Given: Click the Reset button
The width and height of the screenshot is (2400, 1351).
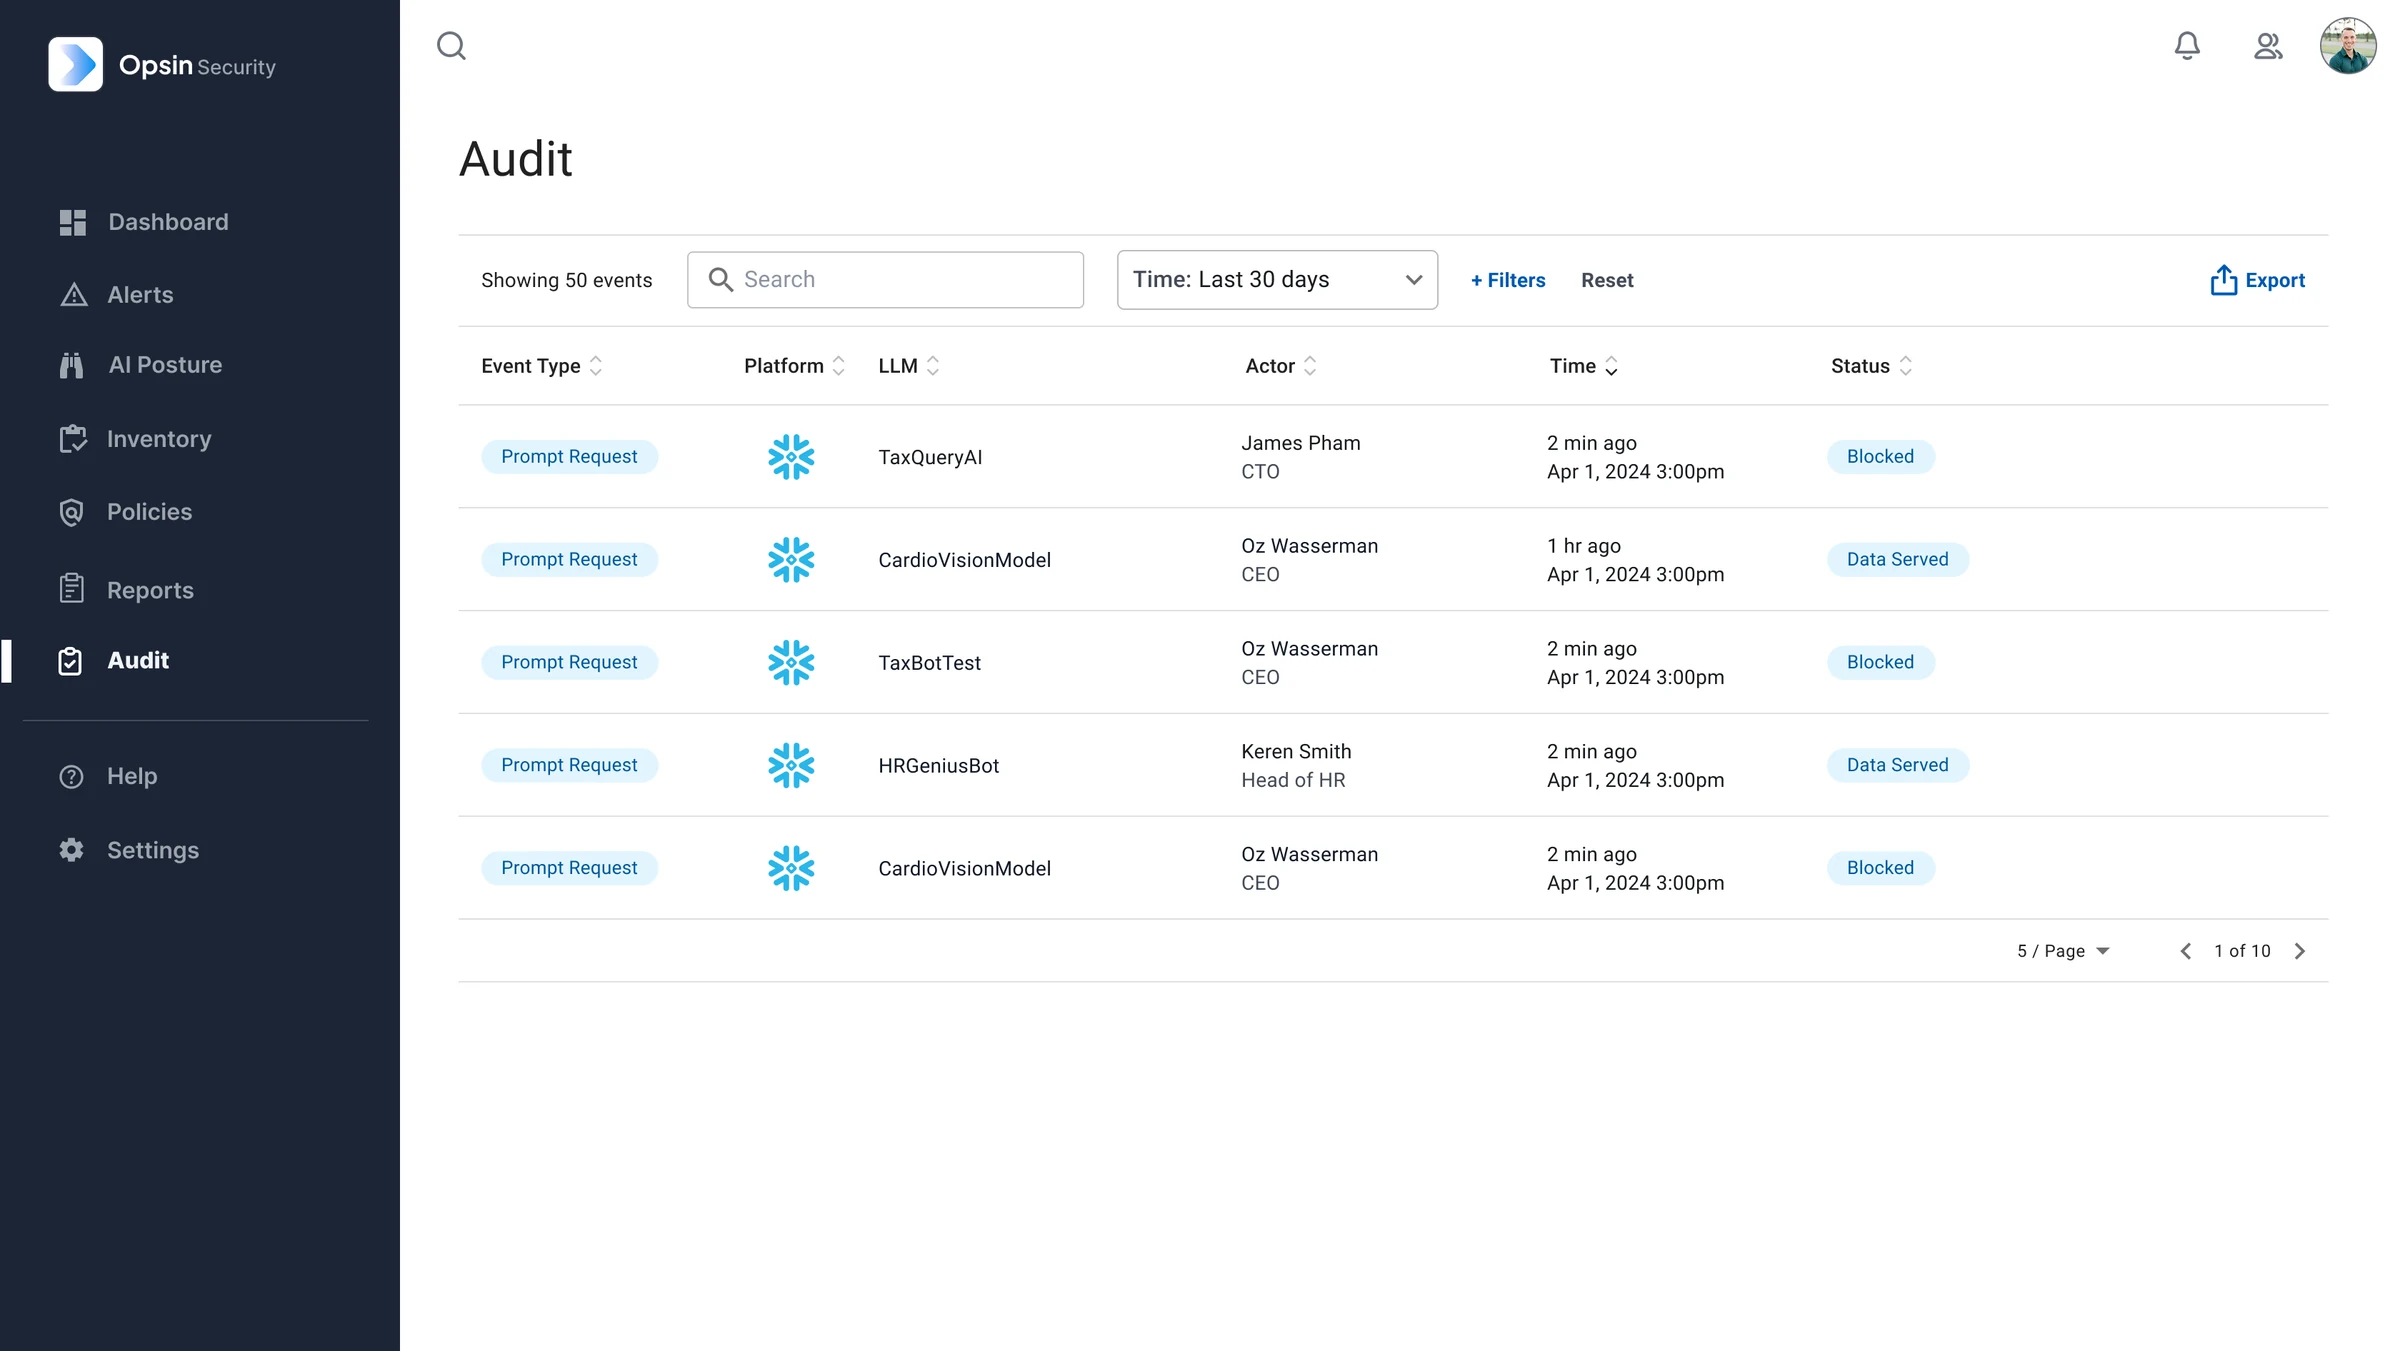Looking at the screenshot, I should (x=1607, y=280).
